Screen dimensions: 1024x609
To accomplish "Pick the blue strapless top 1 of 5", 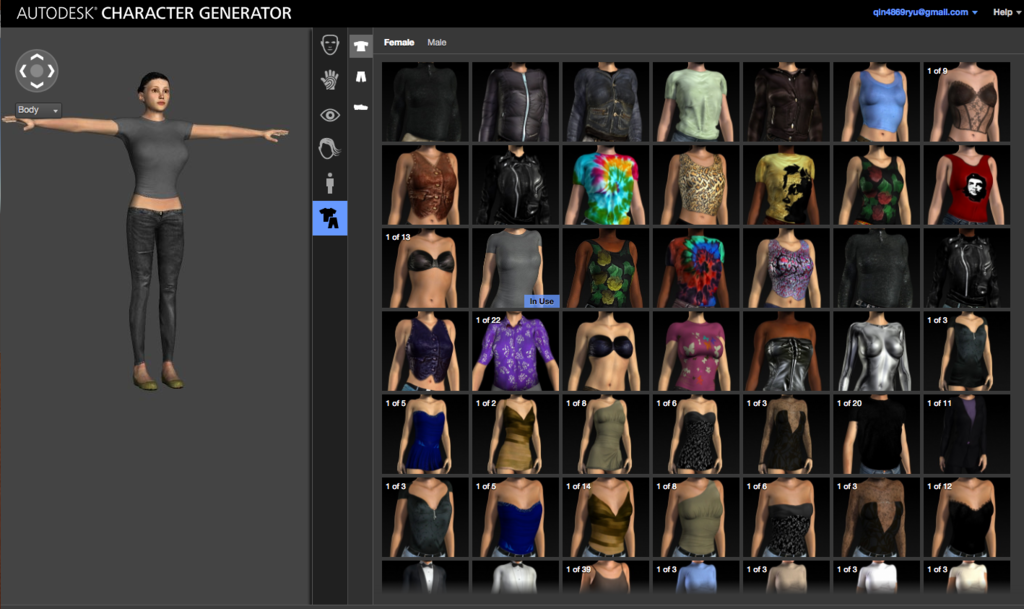I will coord(515,518).
